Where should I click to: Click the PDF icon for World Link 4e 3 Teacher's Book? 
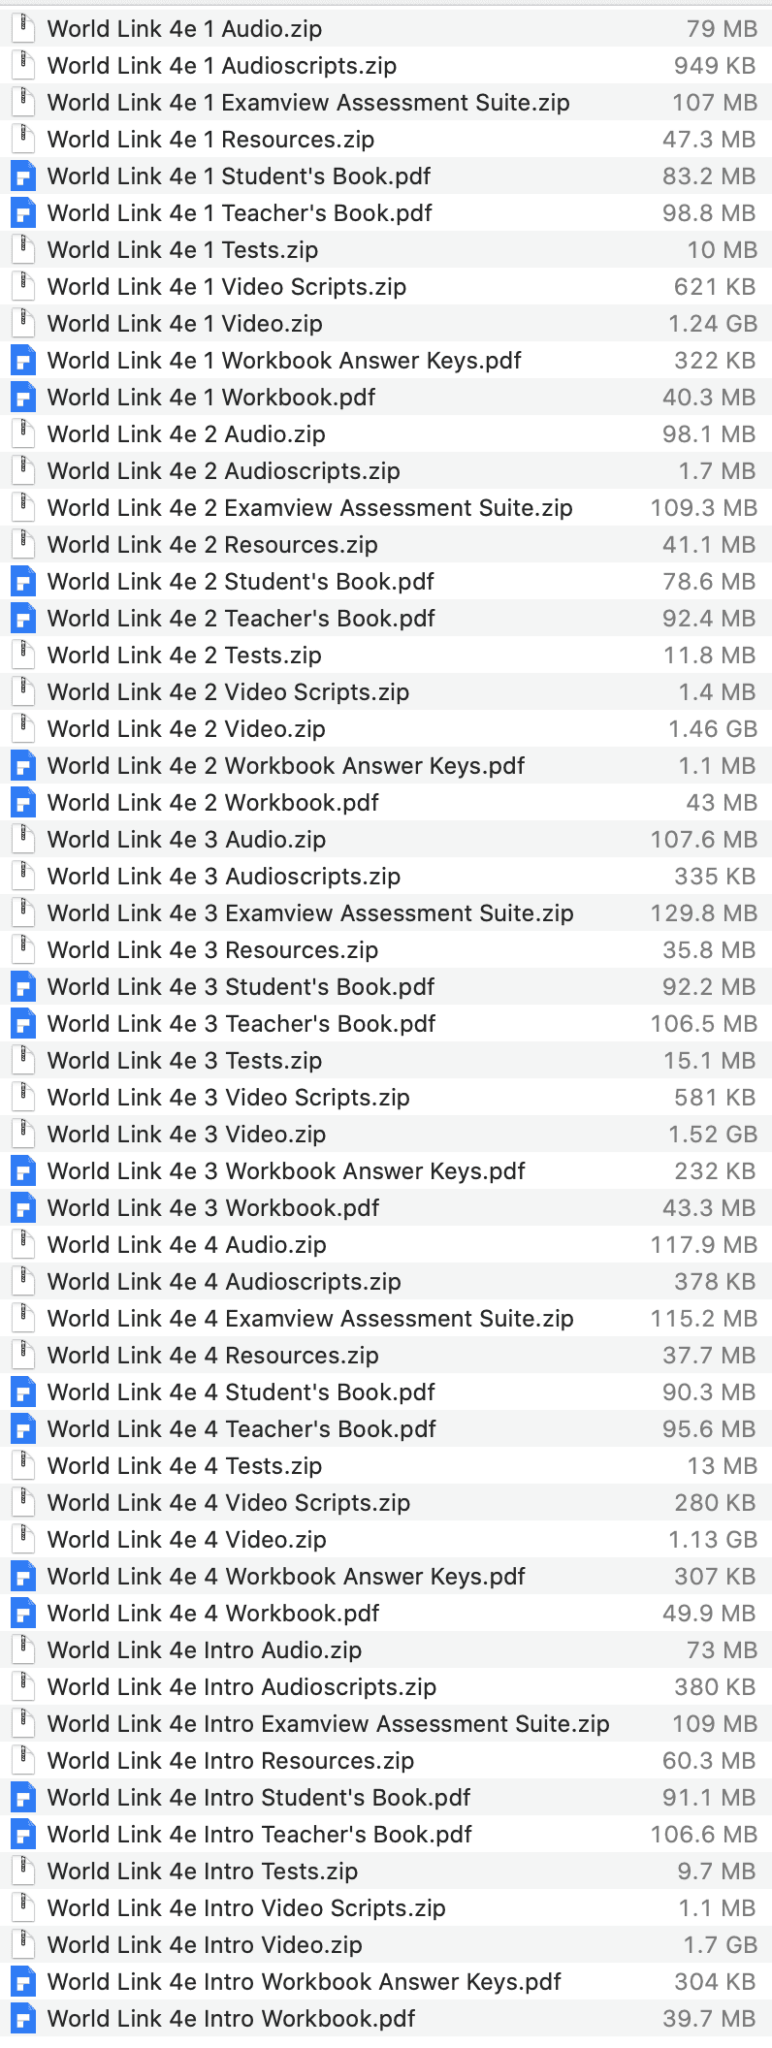22,1023
